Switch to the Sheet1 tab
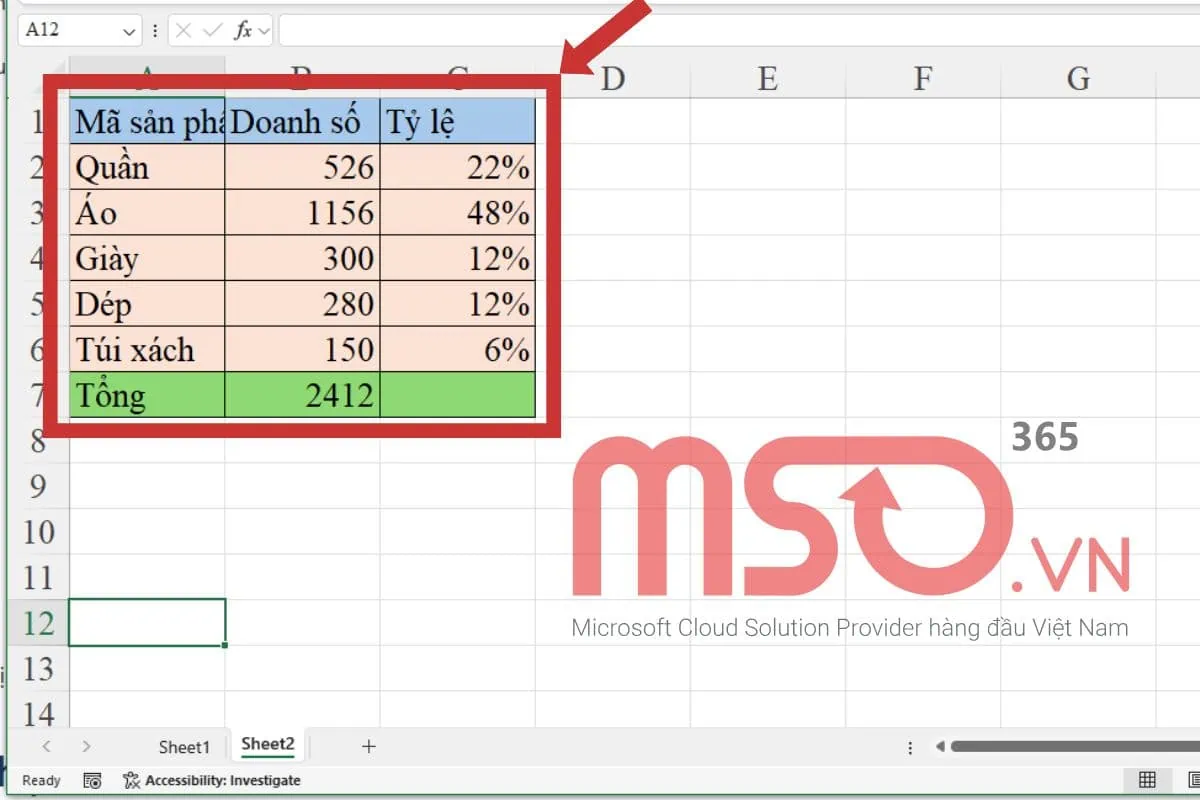1200x800 pixels. point(184,746)
